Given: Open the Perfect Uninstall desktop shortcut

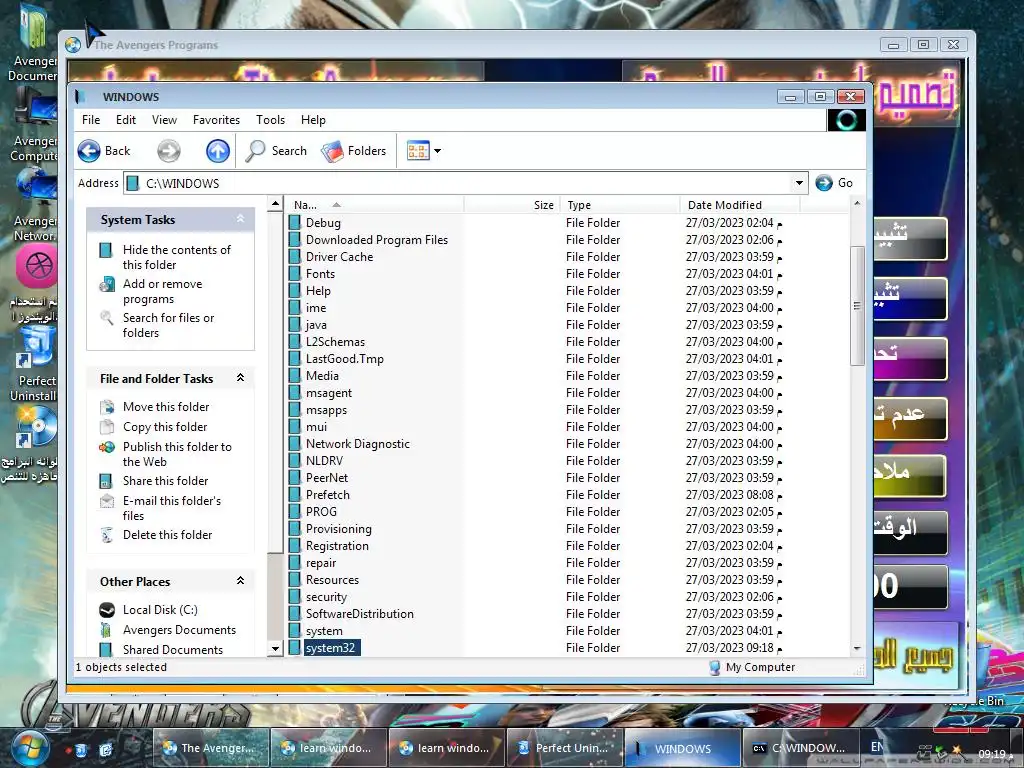Looking at the screenshot, I should [35, 364].
